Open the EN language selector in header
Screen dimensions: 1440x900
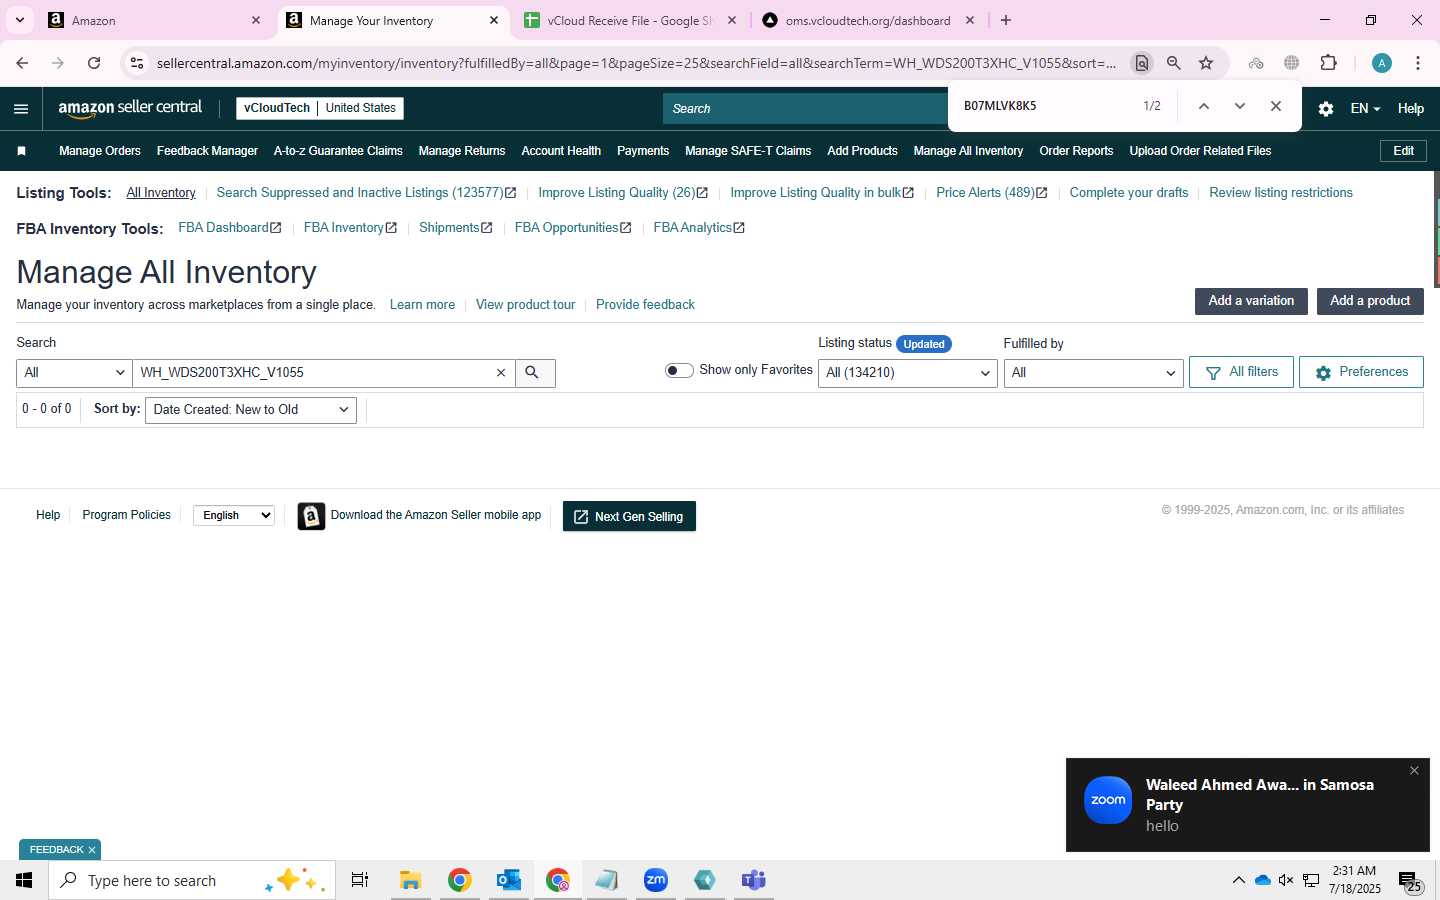(x=1365, y=109)
